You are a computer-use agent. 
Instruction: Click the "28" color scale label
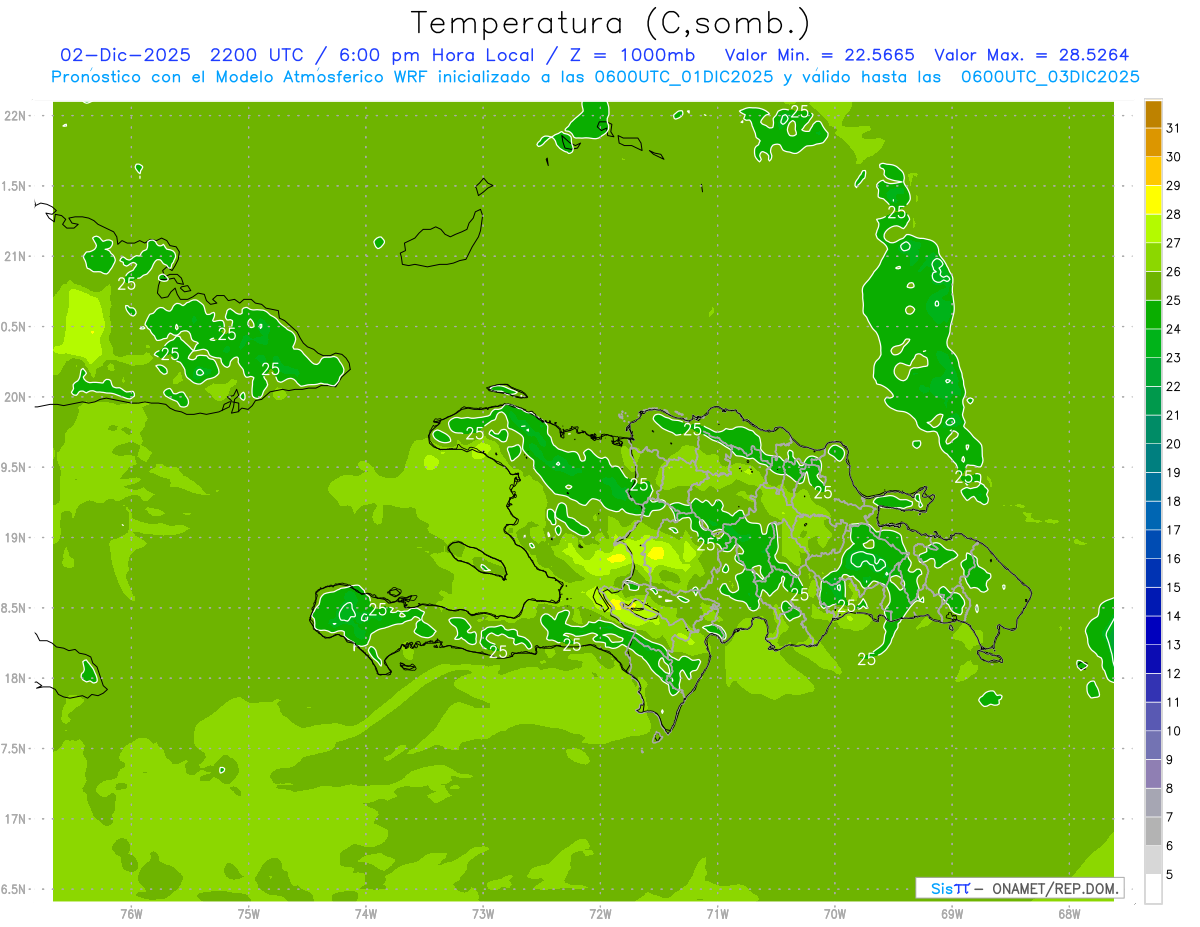coord(1173,214)
